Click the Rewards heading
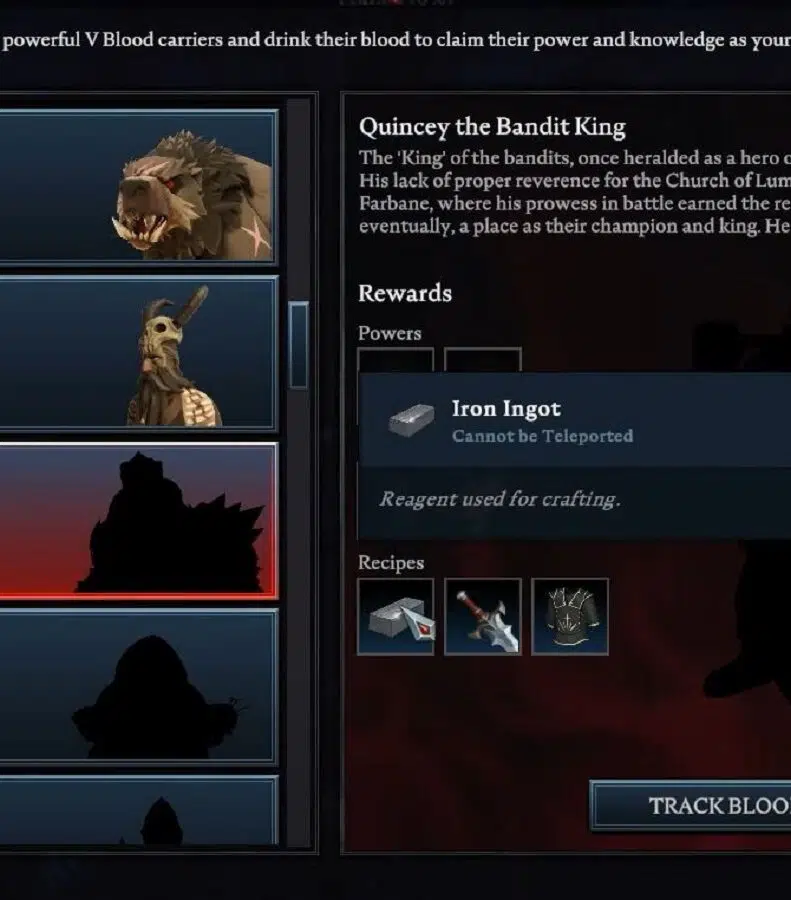Viewport: 791px width, 900px height. (405, 293)
